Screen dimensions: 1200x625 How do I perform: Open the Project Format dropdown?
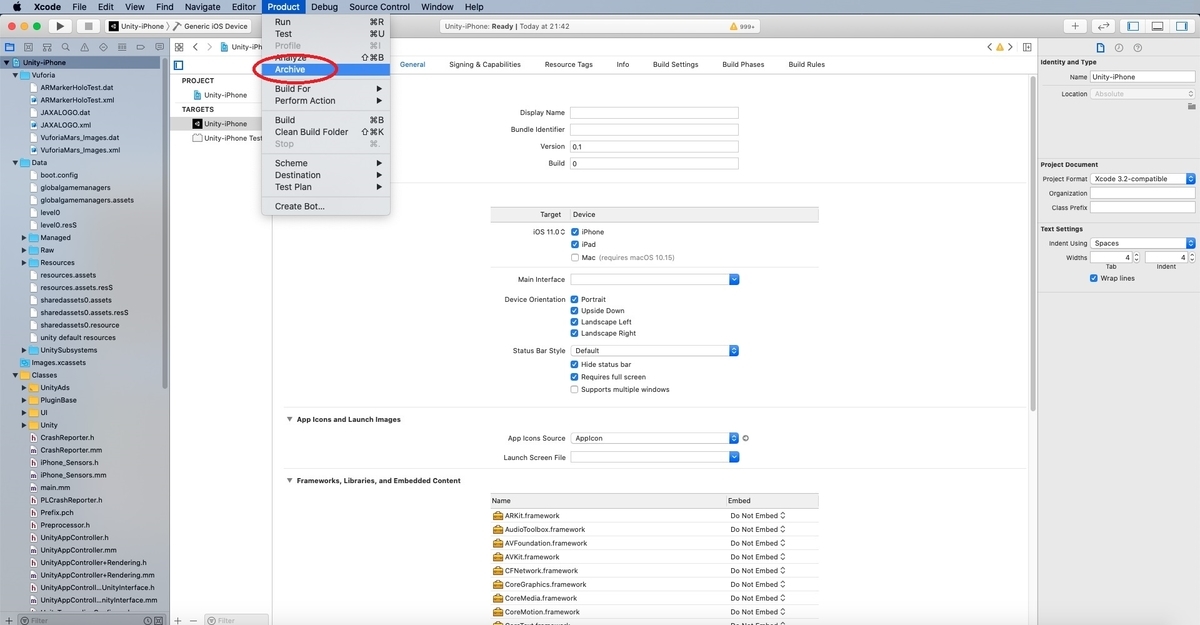click(x=1143, y=179)
